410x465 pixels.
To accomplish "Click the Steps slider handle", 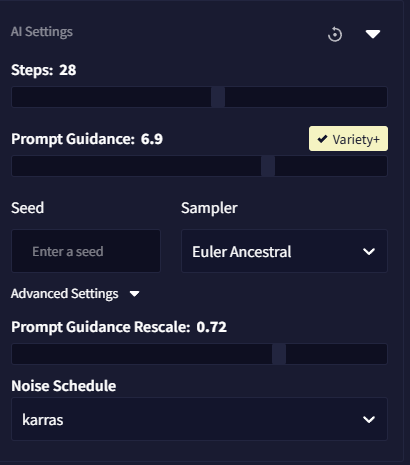I will 218,97.
